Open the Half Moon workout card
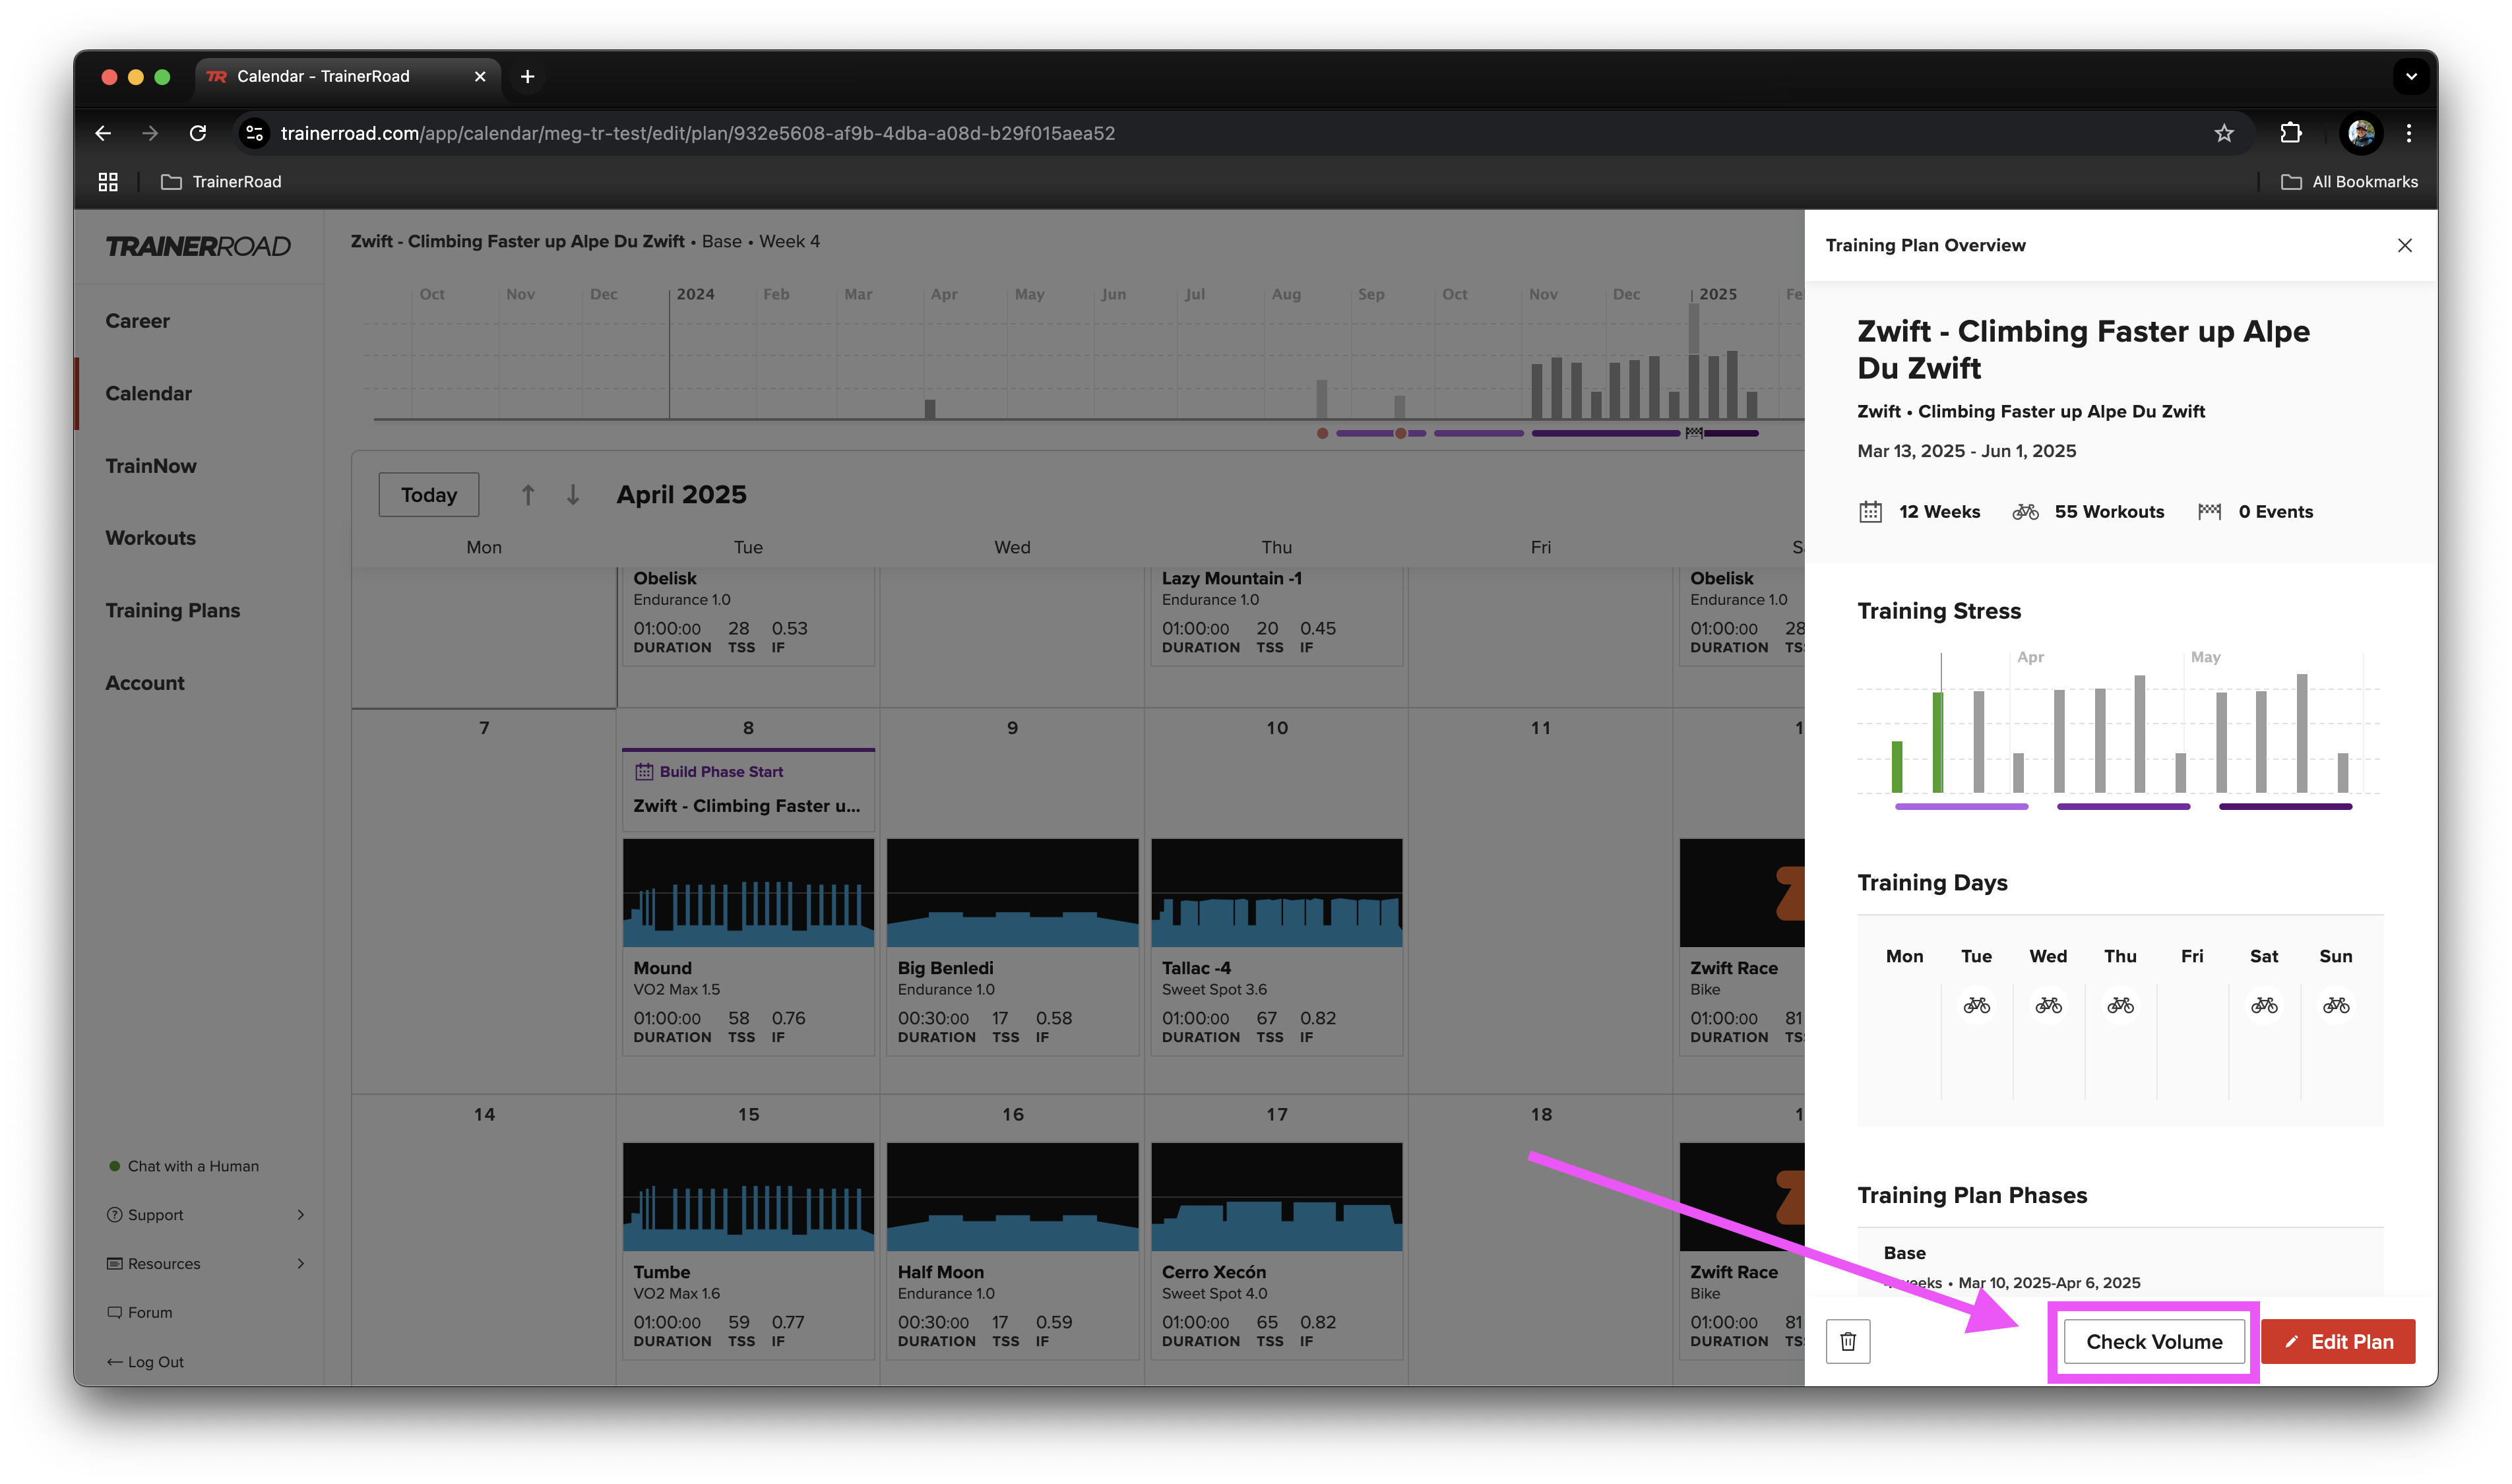Screen dimensions: 2512x1484 click(x=1012, y=1250)
